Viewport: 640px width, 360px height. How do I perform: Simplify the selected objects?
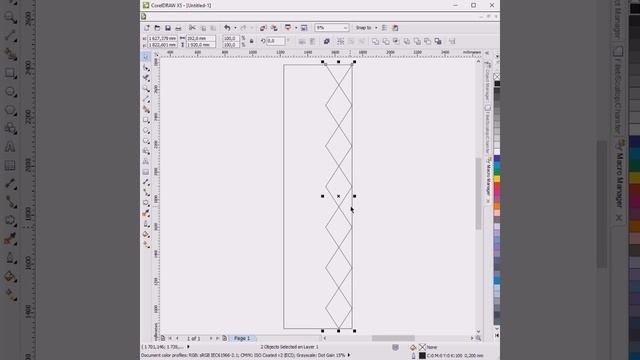tap(407, 41)
